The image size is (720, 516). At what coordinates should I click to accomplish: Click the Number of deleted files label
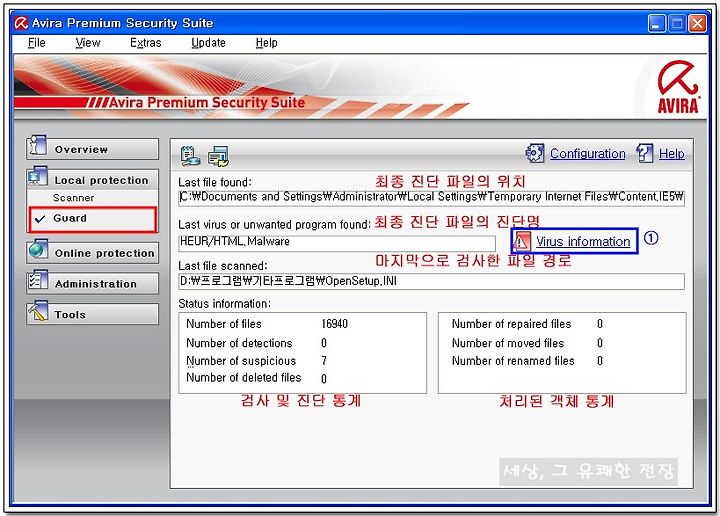tap(244, 378)
